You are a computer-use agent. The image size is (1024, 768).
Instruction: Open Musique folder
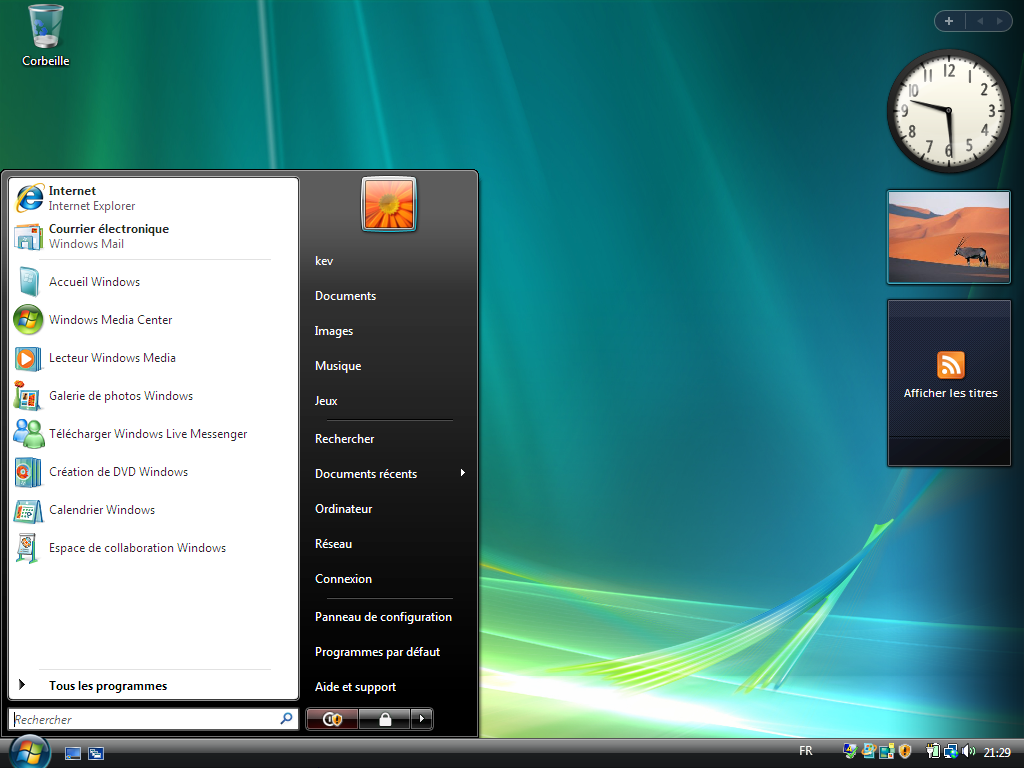[x=338, y=366]
